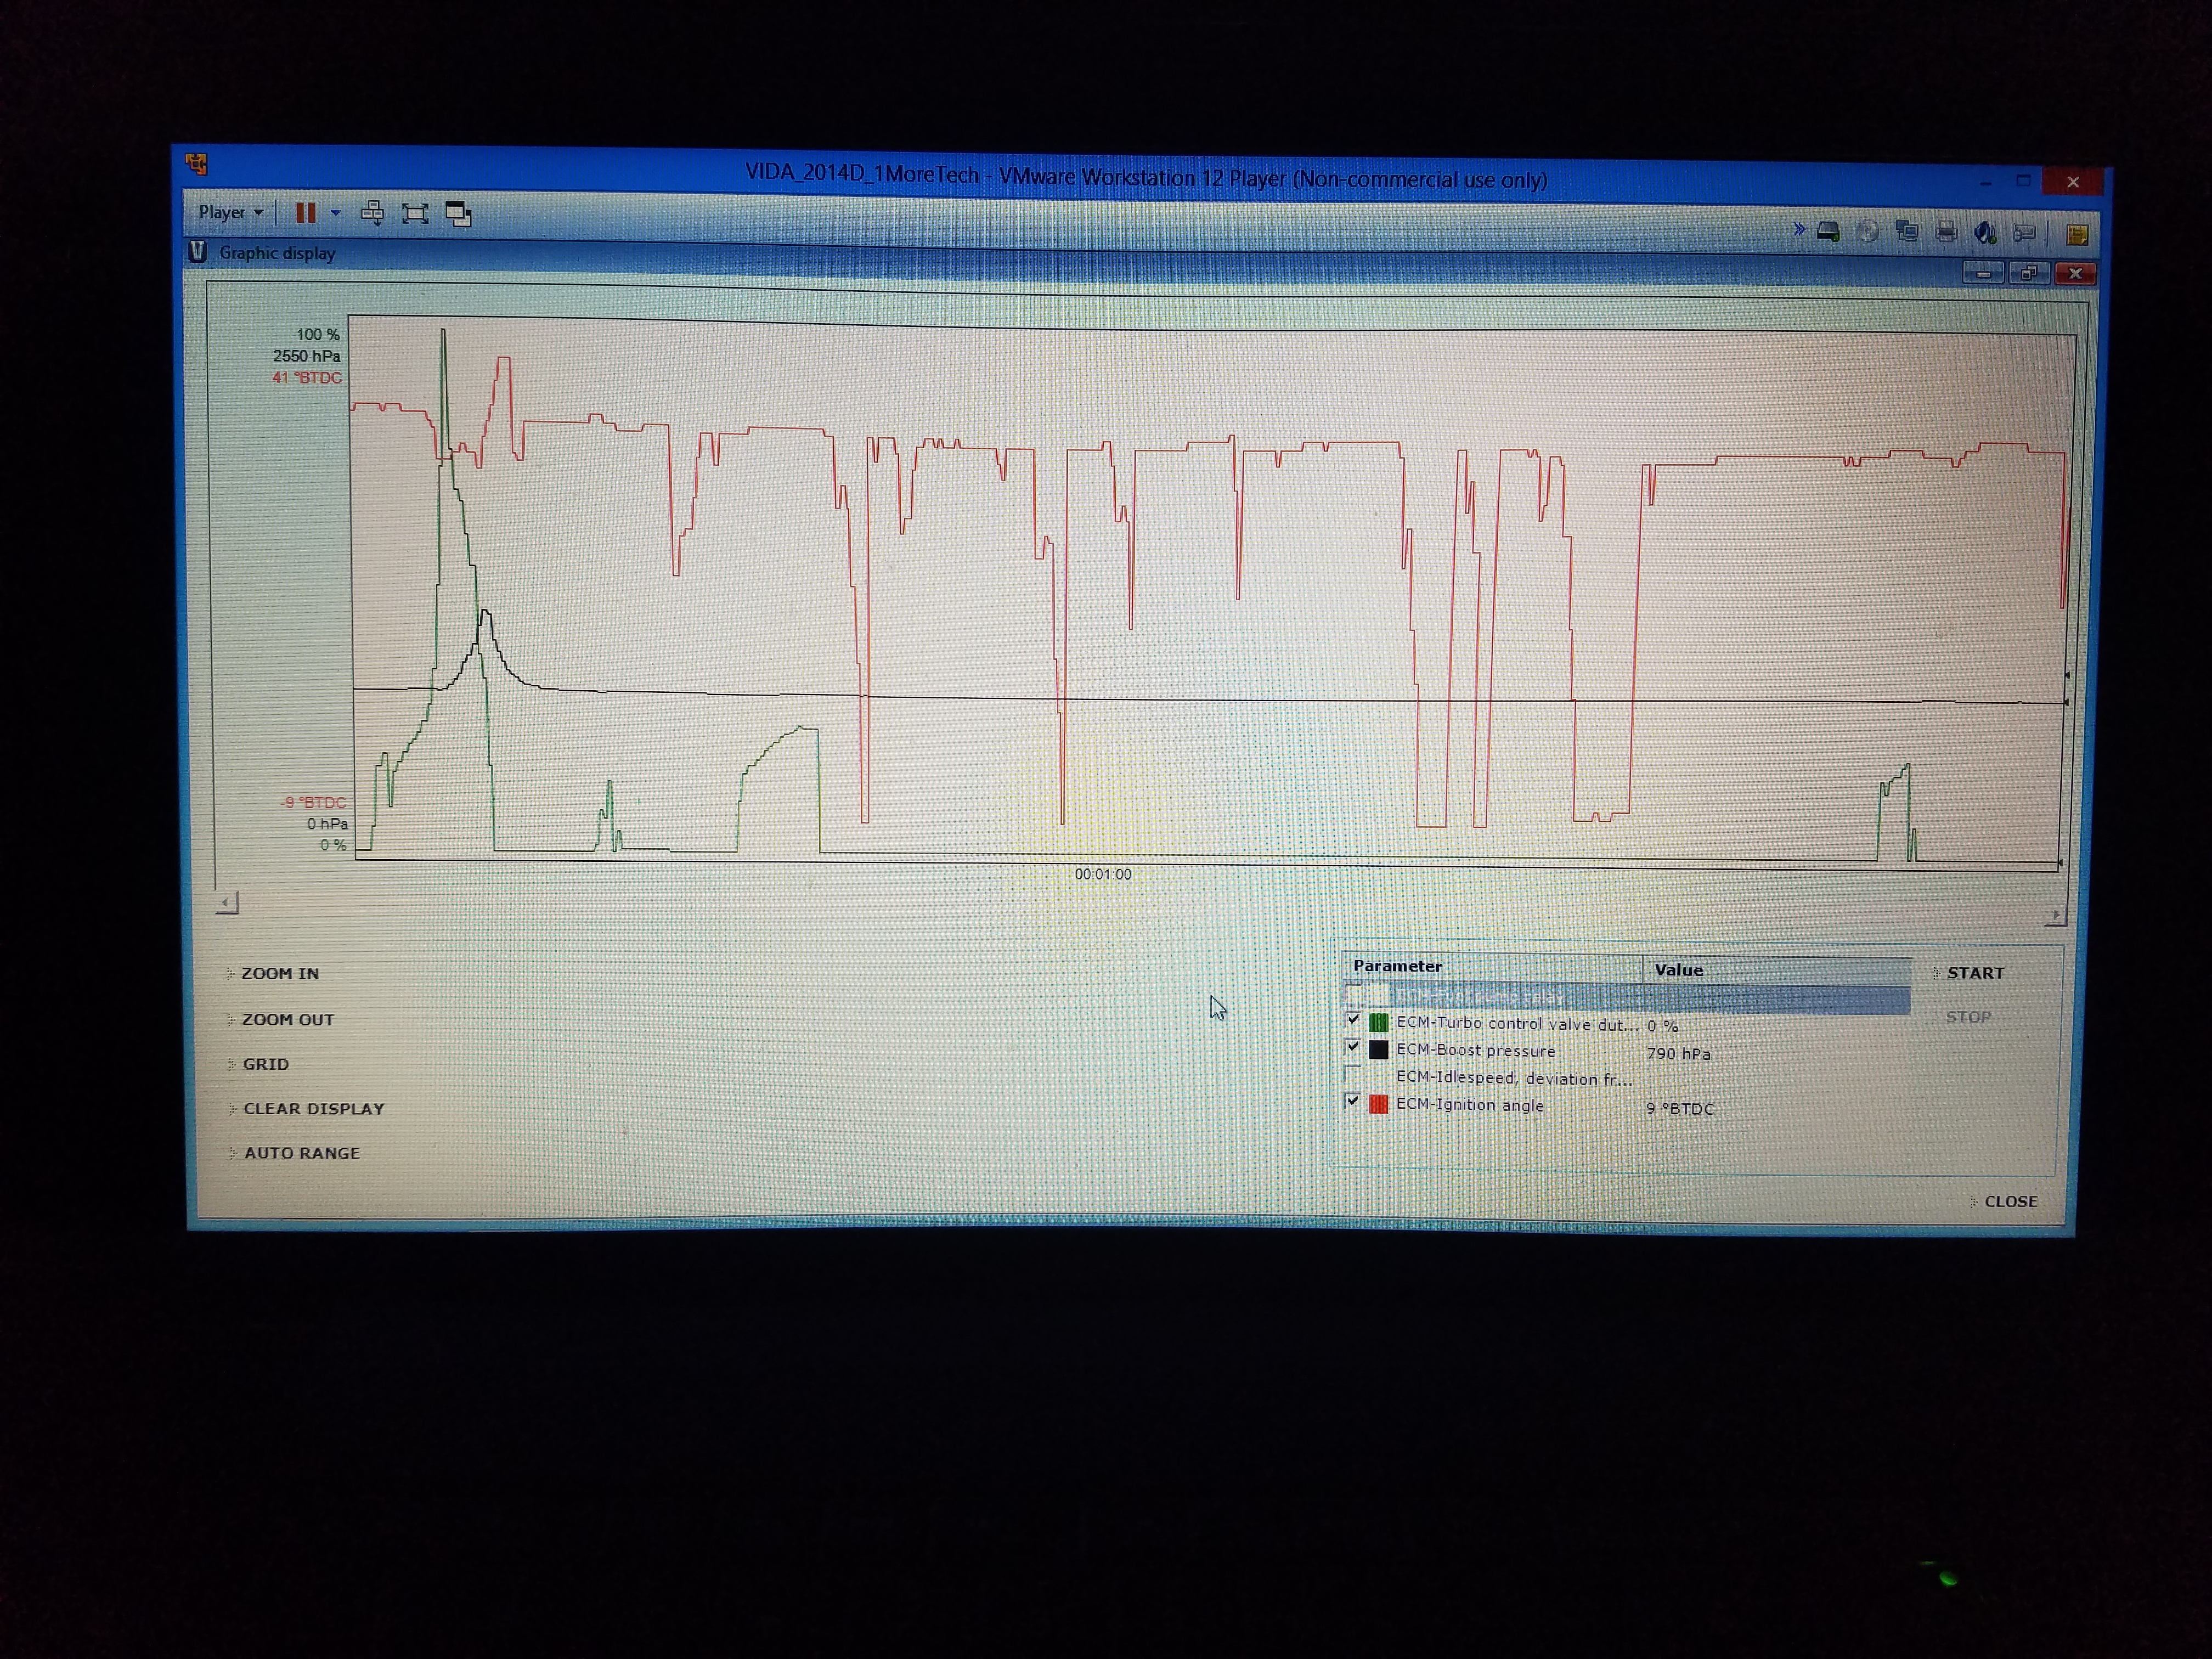Click ZOOM IN on graph
This screenshot has height=1659, width=2212.
[x=280, y=973]
